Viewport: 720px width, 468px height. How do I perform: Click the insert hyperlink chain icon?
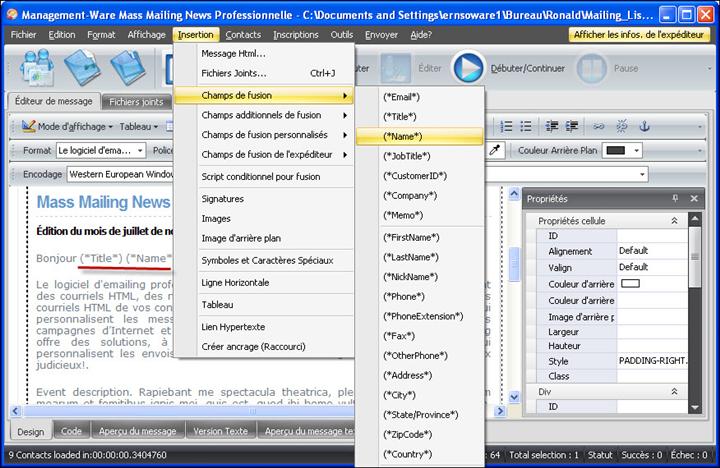tap(598, 126)
